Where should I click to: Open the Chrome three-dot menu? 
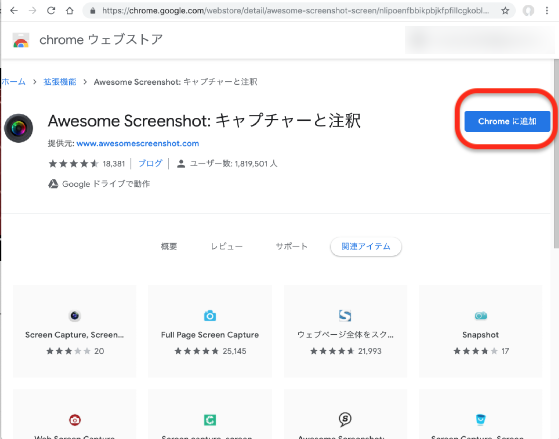tap(547, 11)
